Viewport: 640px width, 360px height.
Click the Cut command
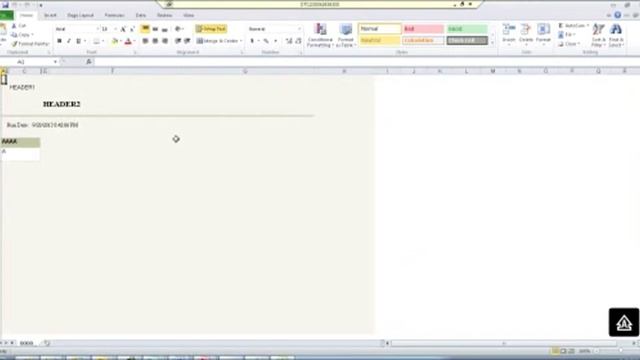19,26
